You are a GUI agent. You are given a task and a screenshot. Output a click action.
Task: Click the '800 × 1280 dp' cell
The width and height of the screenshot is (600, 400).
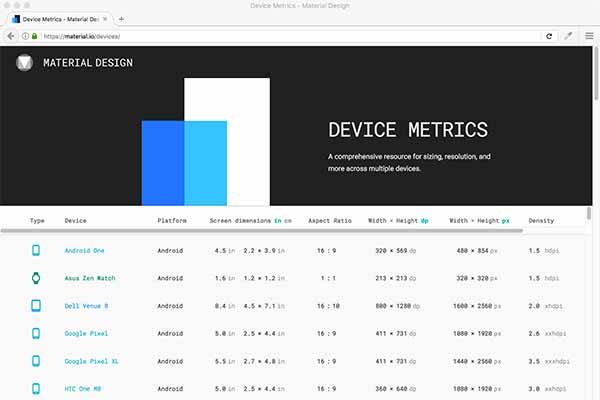pyautogui.click(x=398, y=306)
